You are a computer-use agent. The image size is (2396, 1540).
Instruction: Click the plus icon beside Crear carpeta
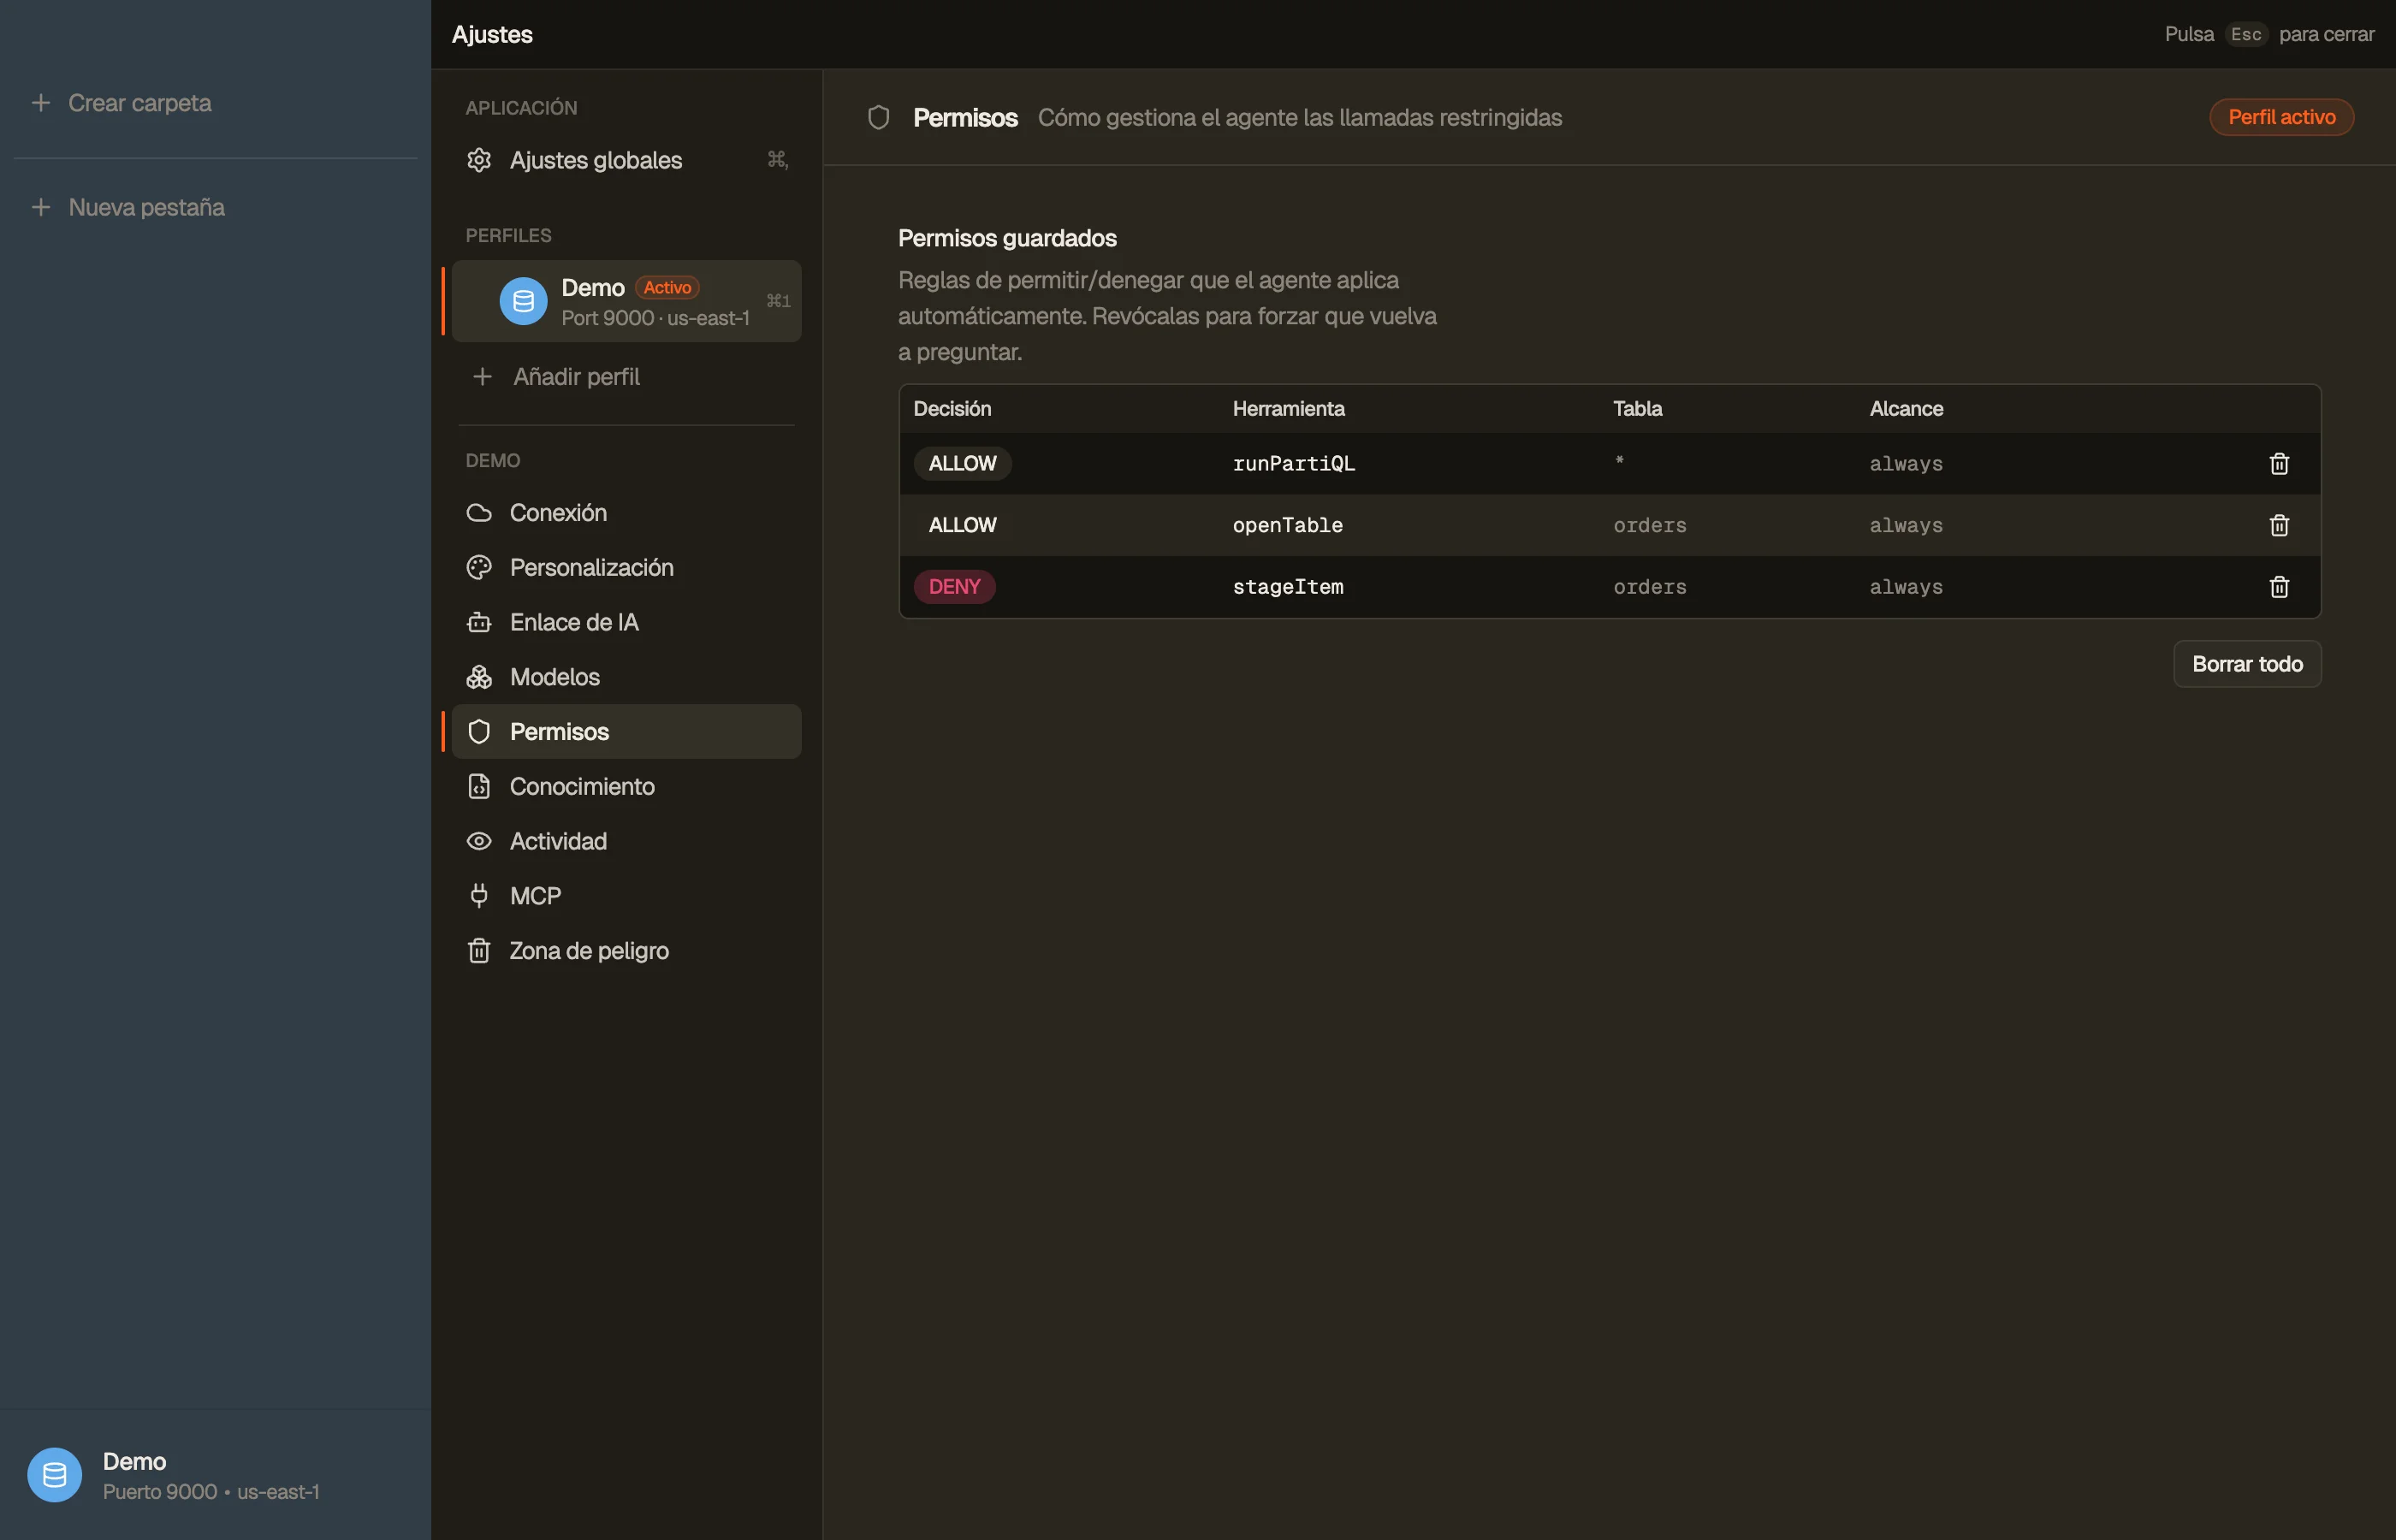tap(41, 103)
